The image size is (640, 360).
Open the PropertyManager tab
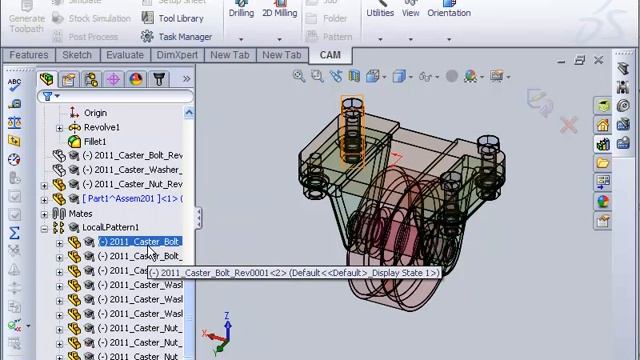tap(69, 79)
